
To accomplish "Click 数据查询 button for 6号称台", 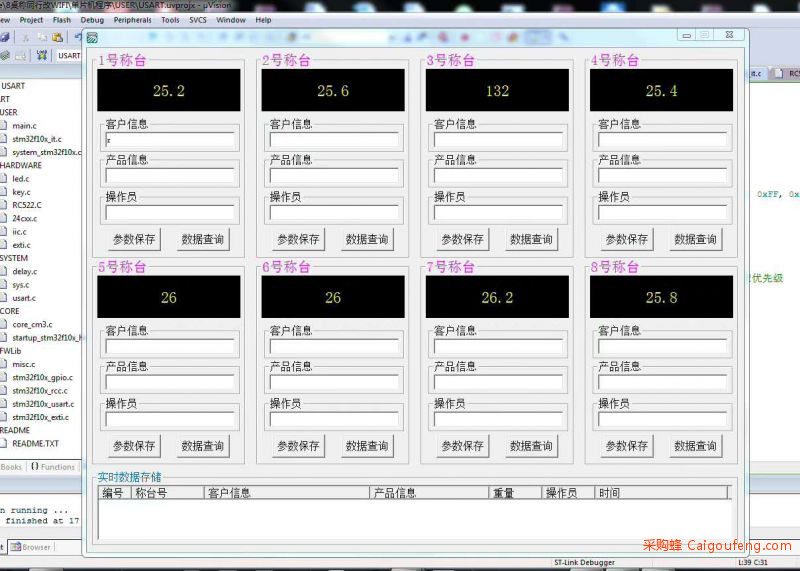I will click(x=367, y=446).
